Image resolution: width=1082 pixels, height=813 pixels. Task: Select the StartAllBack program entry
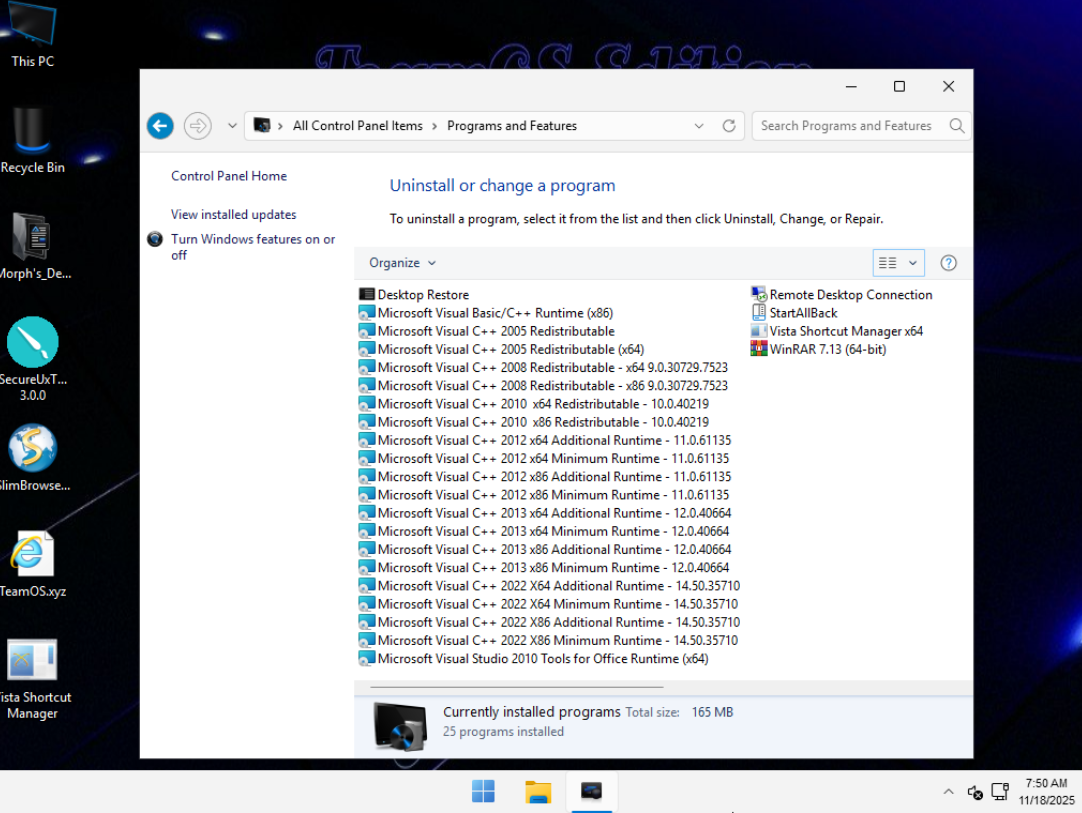coord(803,313)
